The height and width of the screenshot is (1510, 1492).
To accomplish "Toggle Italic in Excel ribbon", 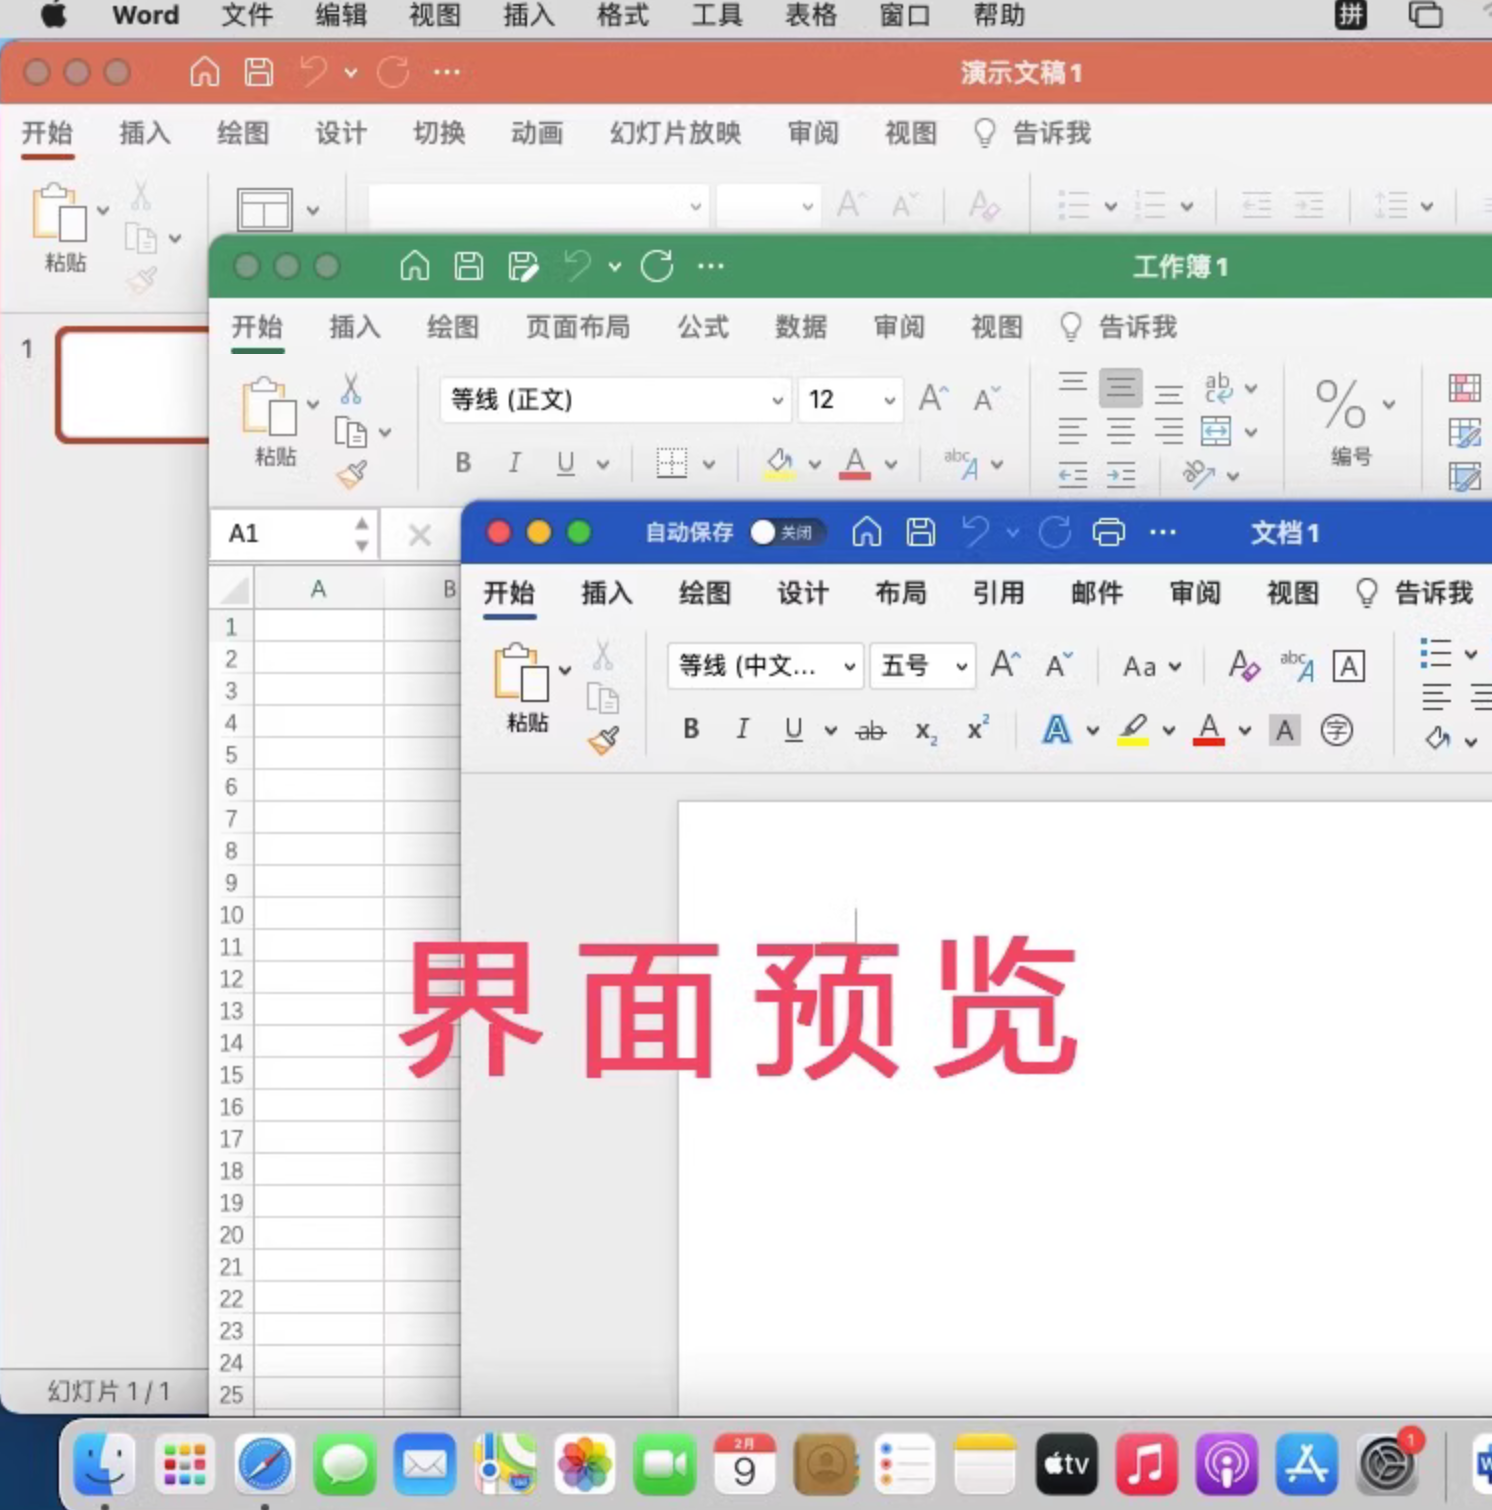I will [x=514, y=463].
